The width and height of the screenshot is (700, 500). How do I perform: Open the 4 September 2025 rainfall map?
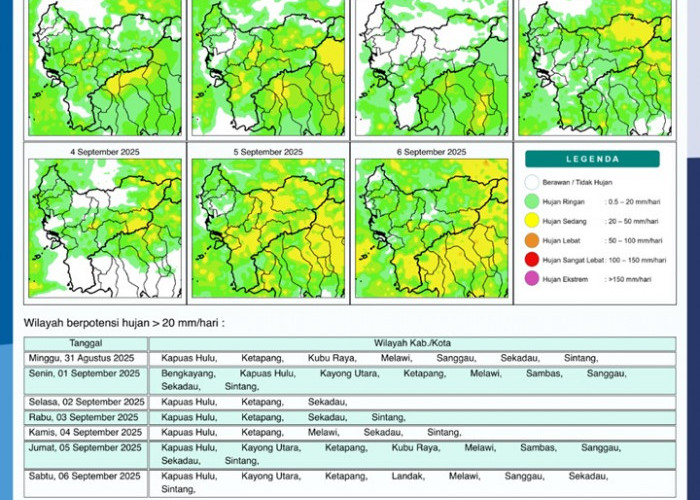coord(105,228)
